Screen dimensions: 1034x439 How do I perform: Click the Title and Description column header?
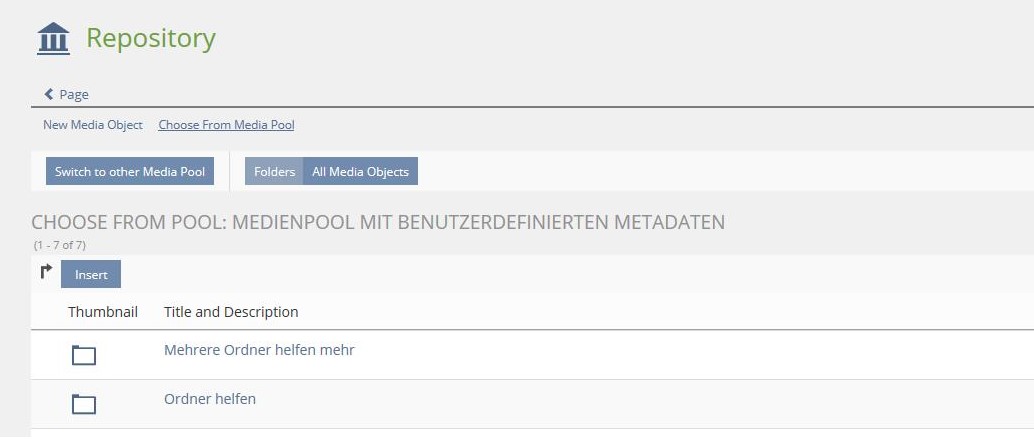(231, 312)
